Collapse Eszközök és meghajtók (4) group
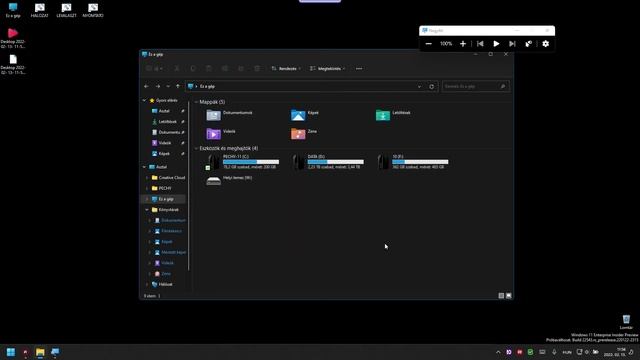The height and width of the screenshot is (360, 640). pyautogui.click(x=196, y=149)
